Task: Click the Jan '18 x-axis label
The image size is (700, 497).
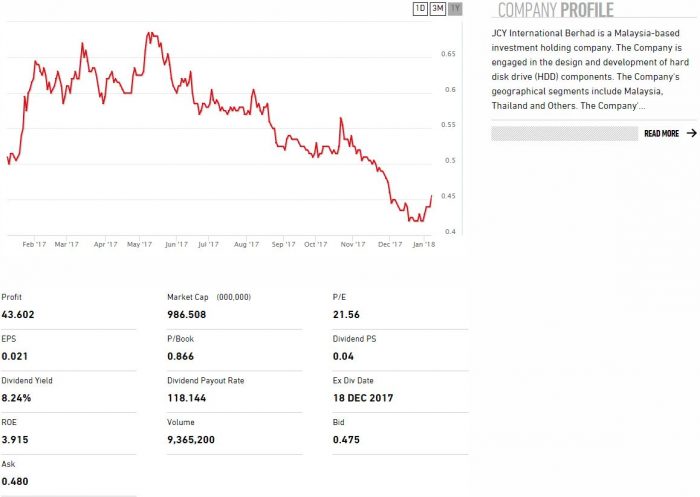Action: click(423, 243)
